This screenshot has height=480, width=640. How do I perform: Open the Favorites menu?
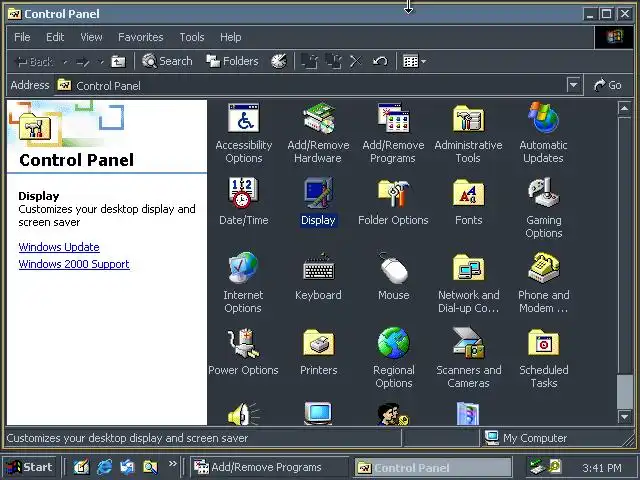tap(140, 37)
